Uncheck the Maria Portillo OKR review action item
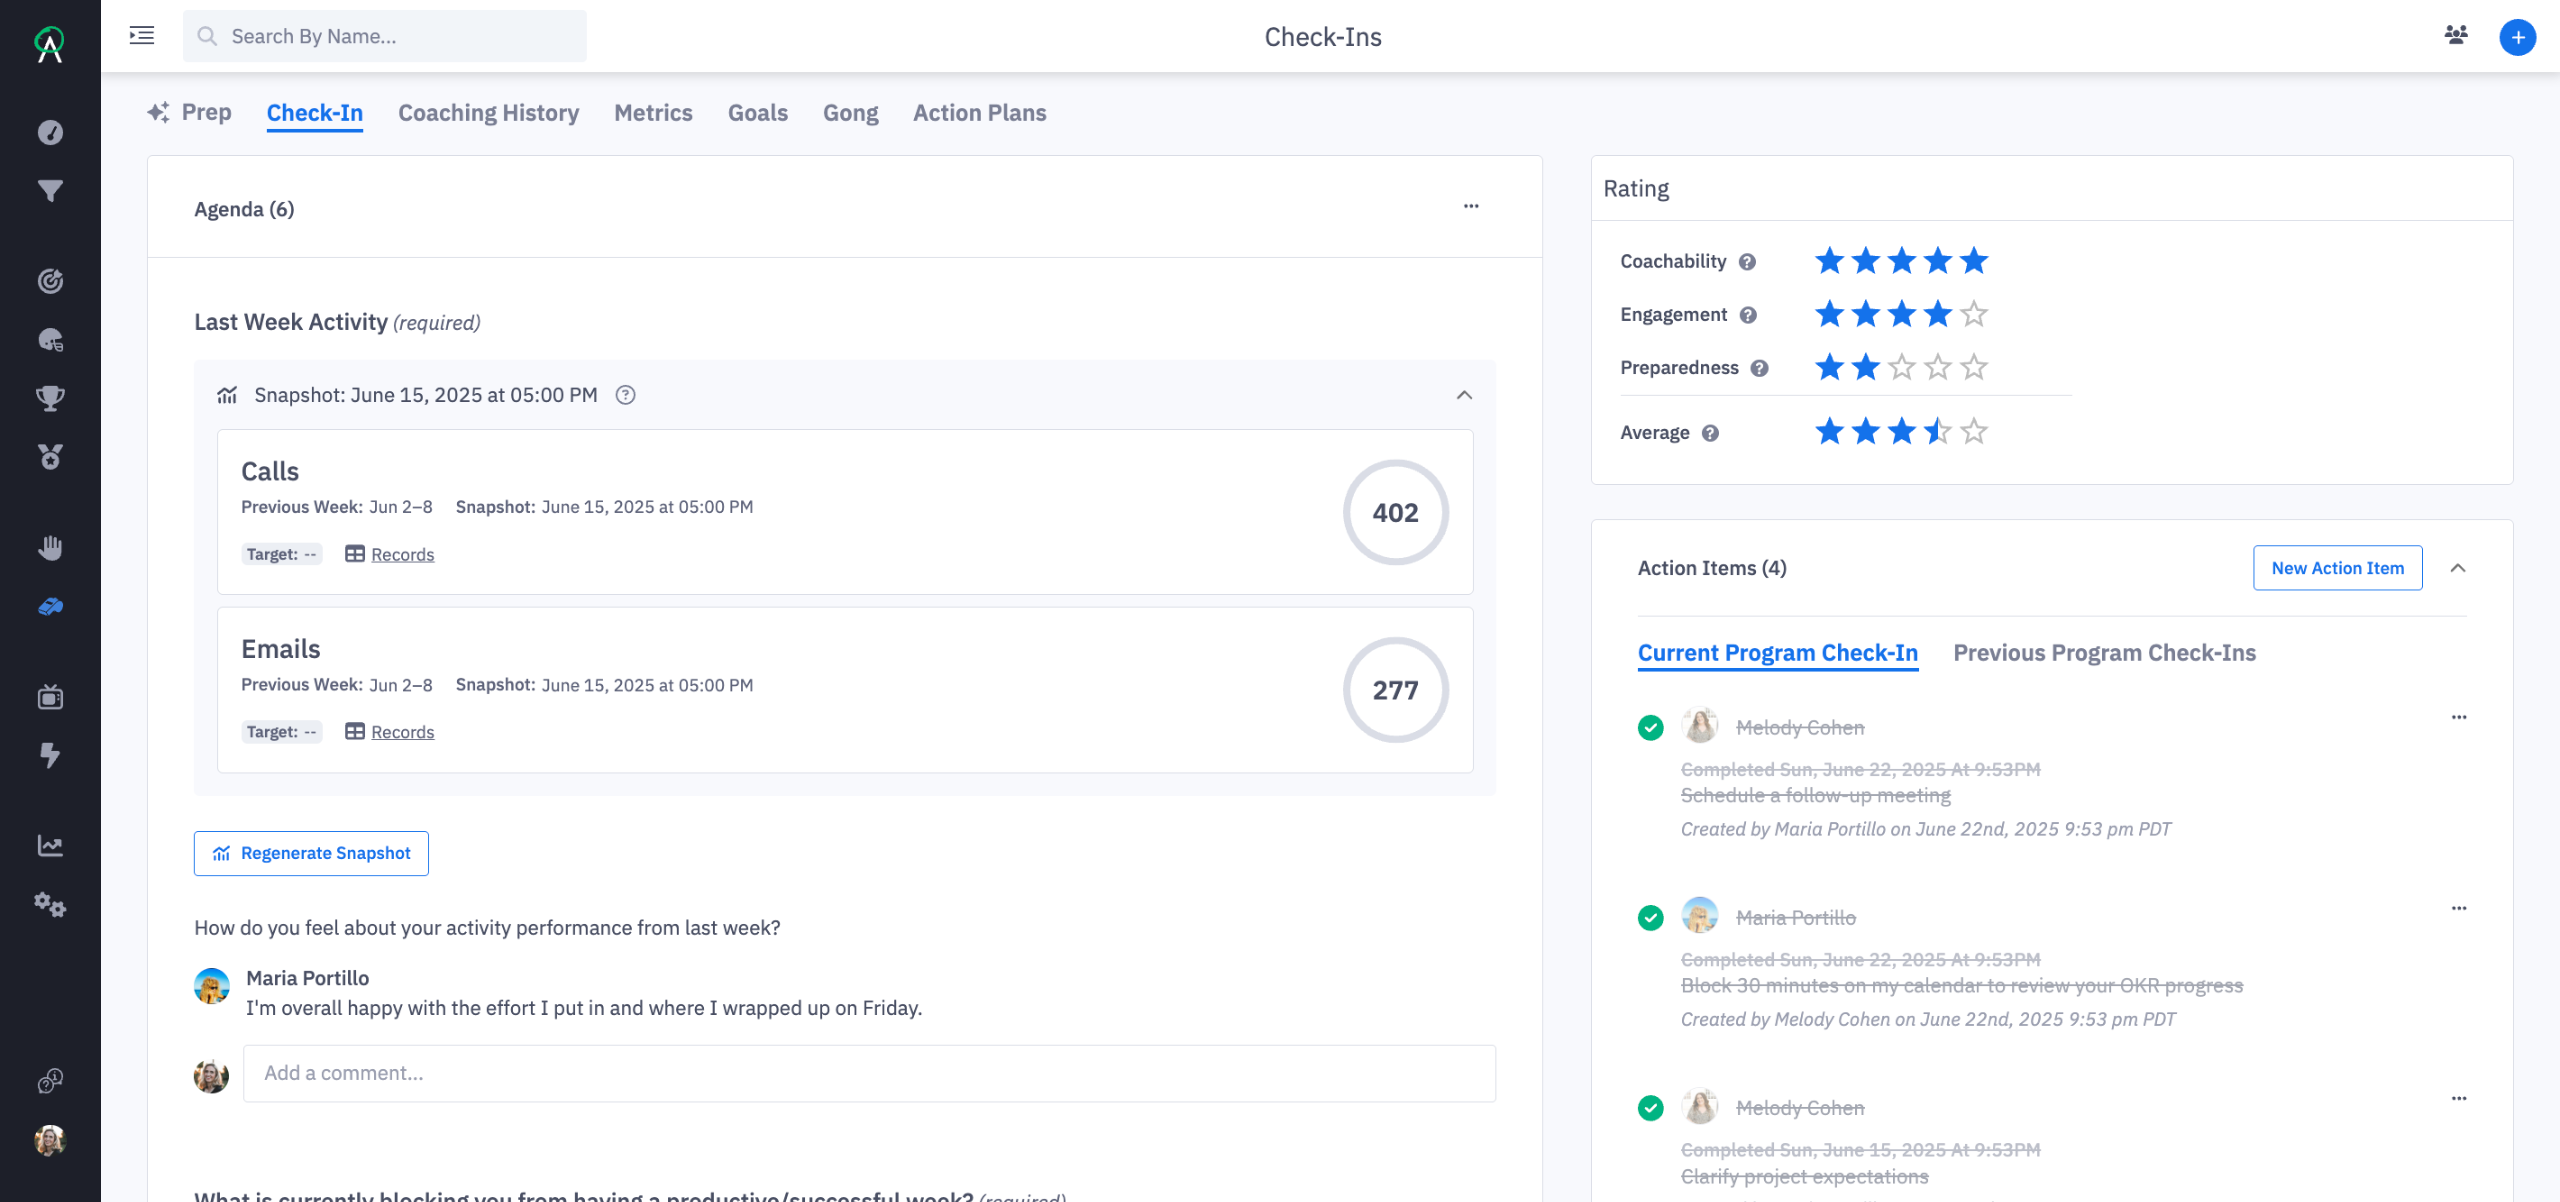 coord(1650,918)
